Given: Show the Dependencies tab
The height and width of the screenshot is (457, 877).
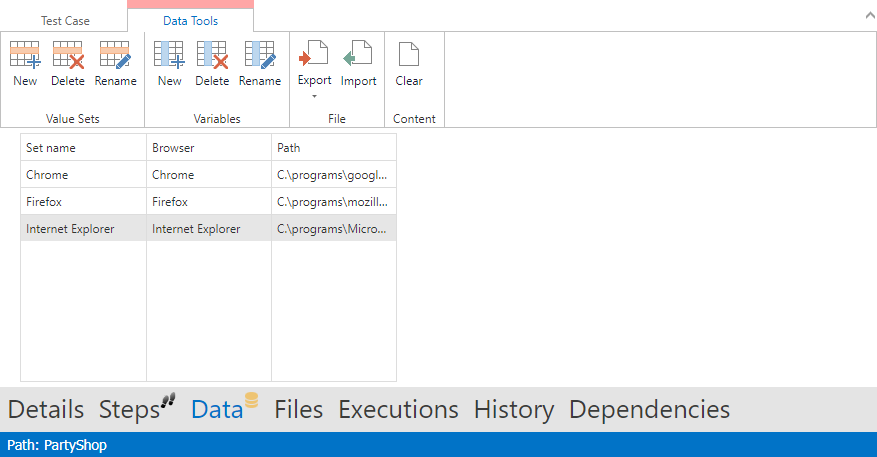Looking at the screenshot, I should (x=649, y=409).
